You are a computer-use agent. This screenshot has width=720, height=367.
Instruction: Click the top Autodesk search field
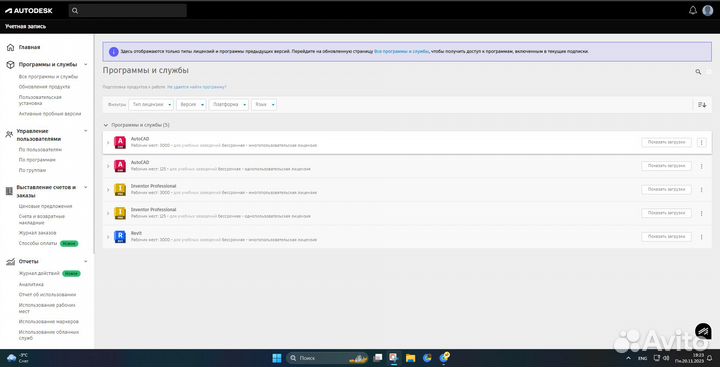pos(128,11)
